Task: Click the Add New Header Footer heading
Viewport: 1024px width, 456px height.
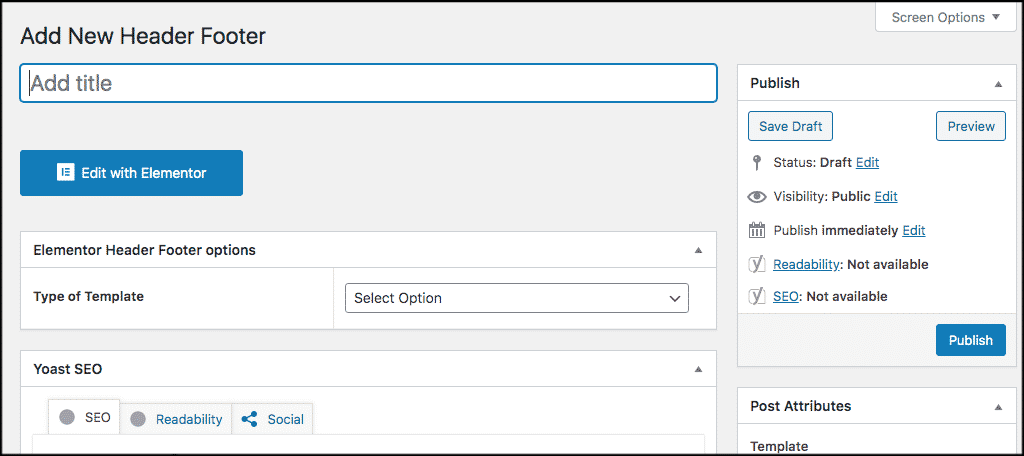Action: point(143,36)
